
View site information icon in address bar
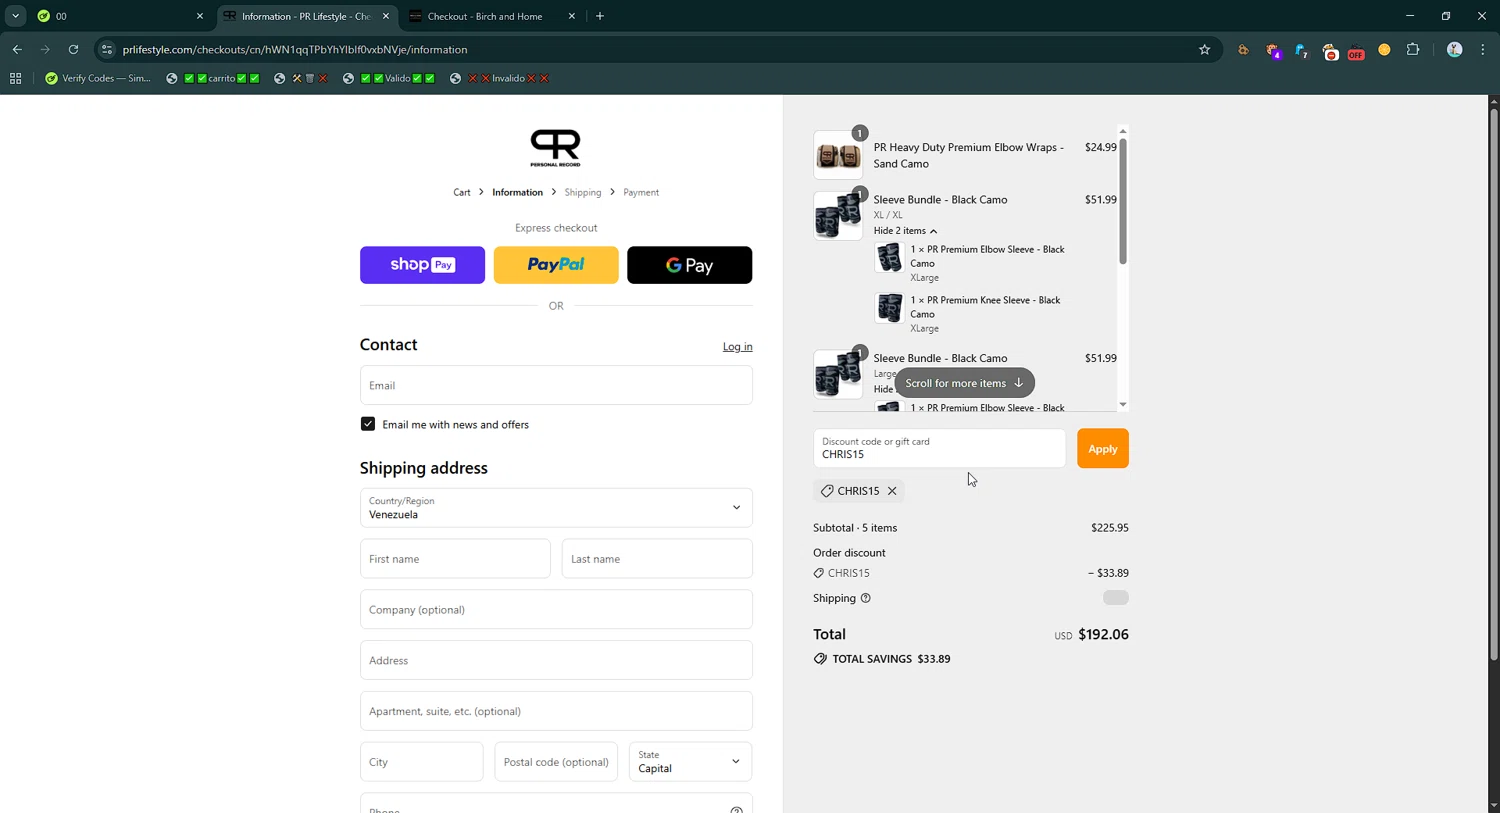click(x=107, y=49)
